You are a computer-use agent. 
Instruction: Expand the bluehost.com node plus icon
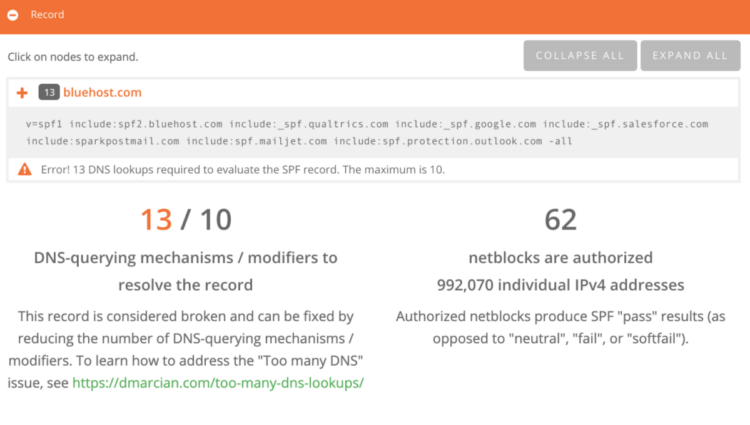22,93
